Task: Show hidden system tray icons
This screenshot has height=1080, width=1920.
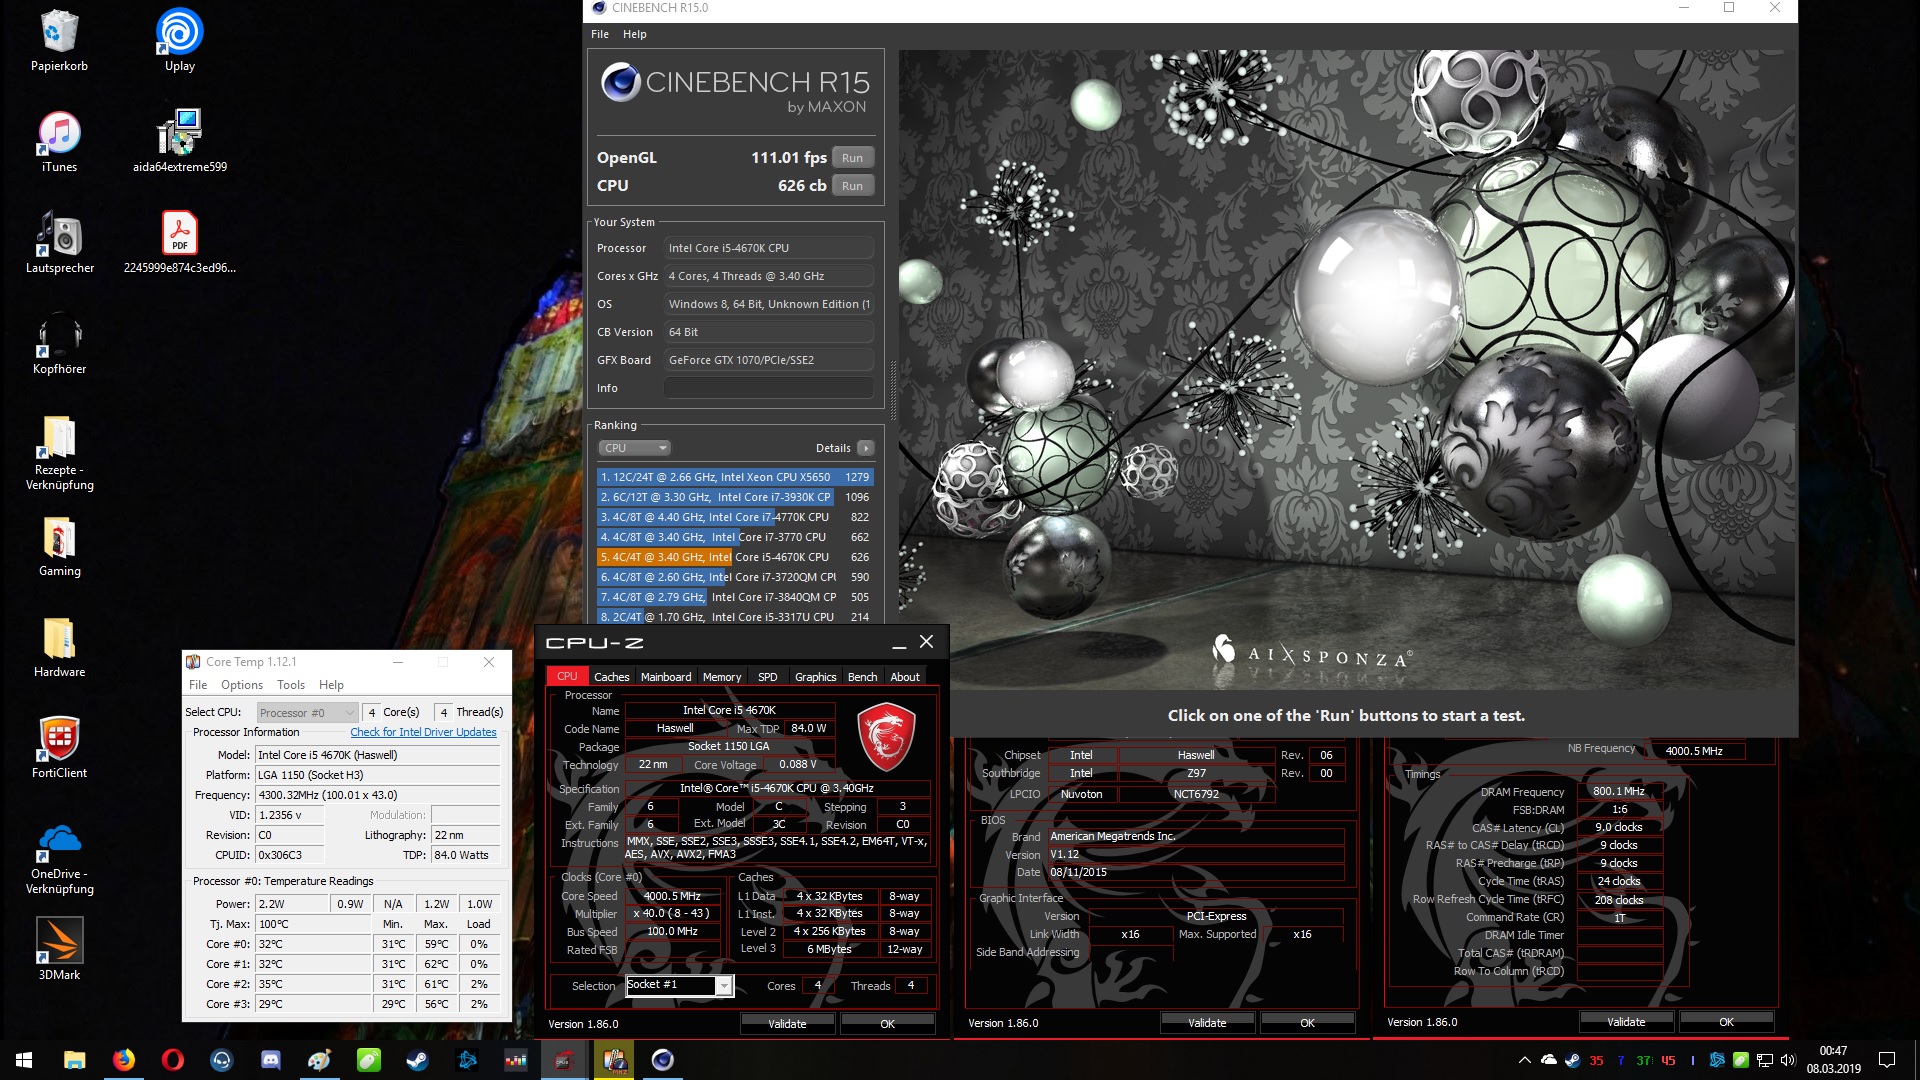Action: [1524, 1060]
